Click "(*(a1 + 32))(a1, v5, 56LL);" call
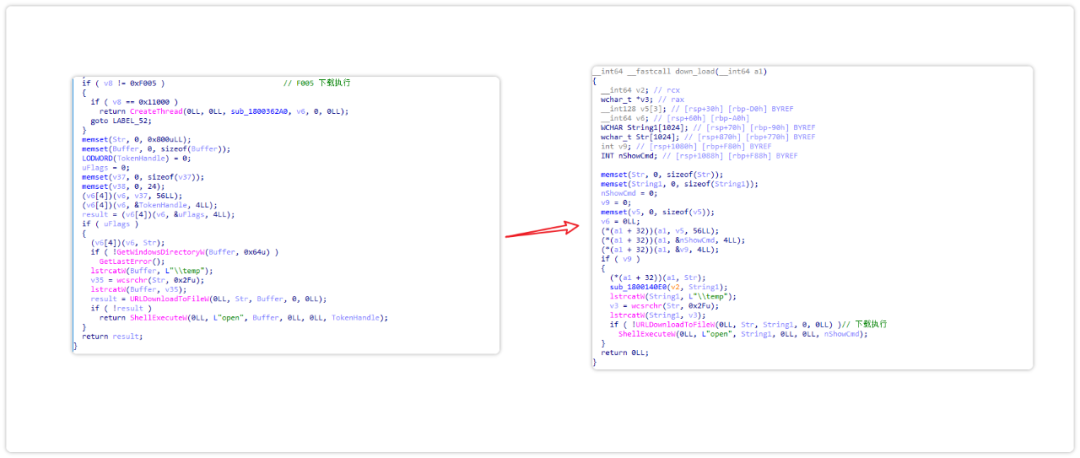Viewport: 1080px width, 458px height. (659, 231)
